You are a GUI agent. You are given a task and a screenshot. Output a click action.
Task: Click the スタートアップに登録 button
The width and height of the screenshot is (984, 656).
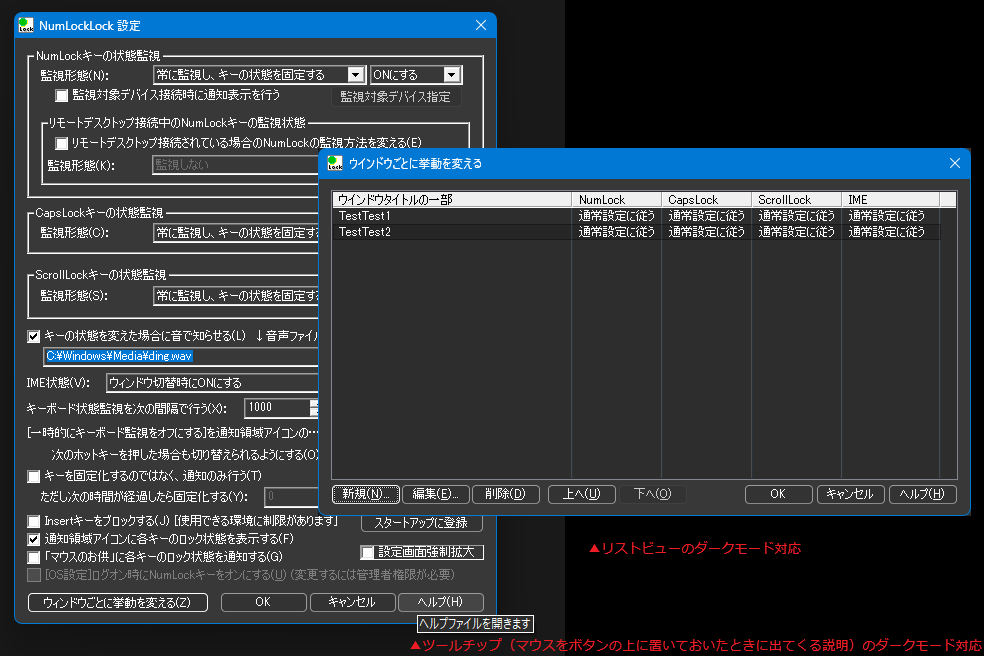point(421,523)
